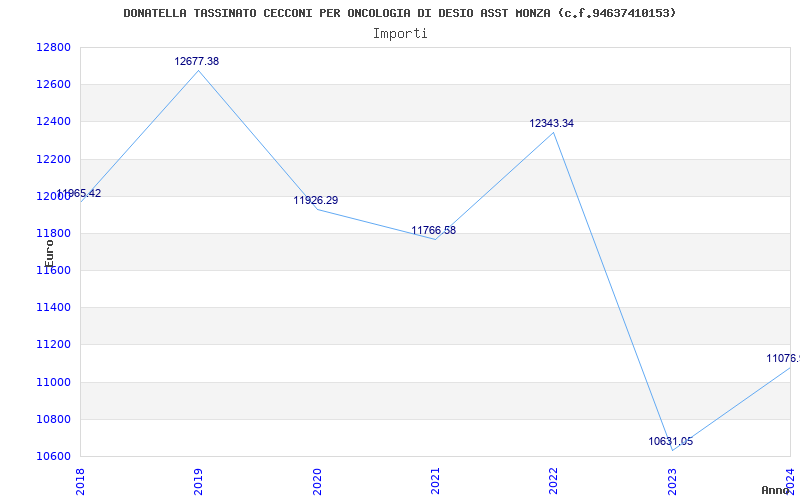
Task: Click the 2021 x-axis label
Action: (x=435, y=482)
